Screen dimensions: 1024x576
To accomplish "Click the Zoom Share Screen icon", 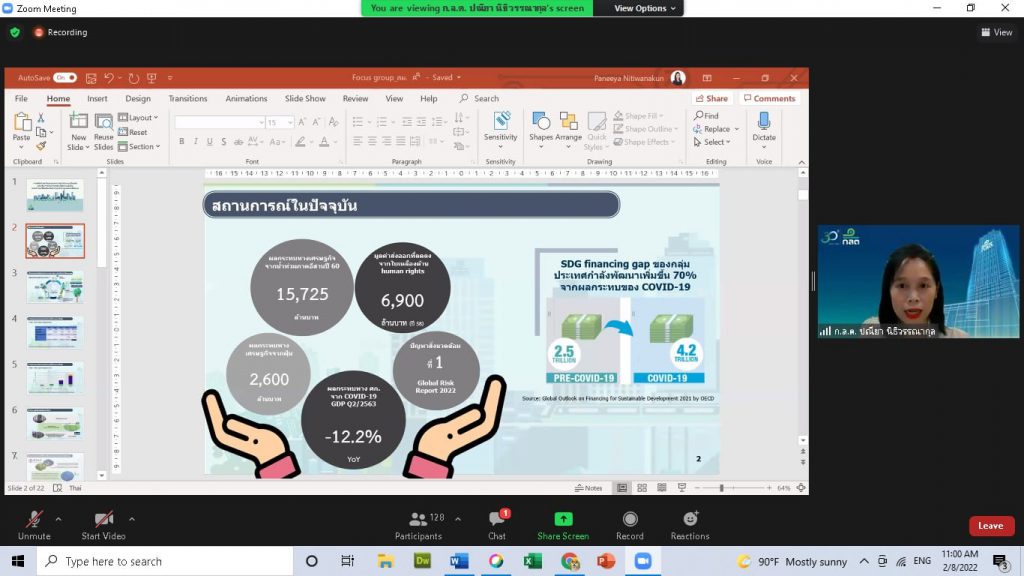I will [563, 519].
